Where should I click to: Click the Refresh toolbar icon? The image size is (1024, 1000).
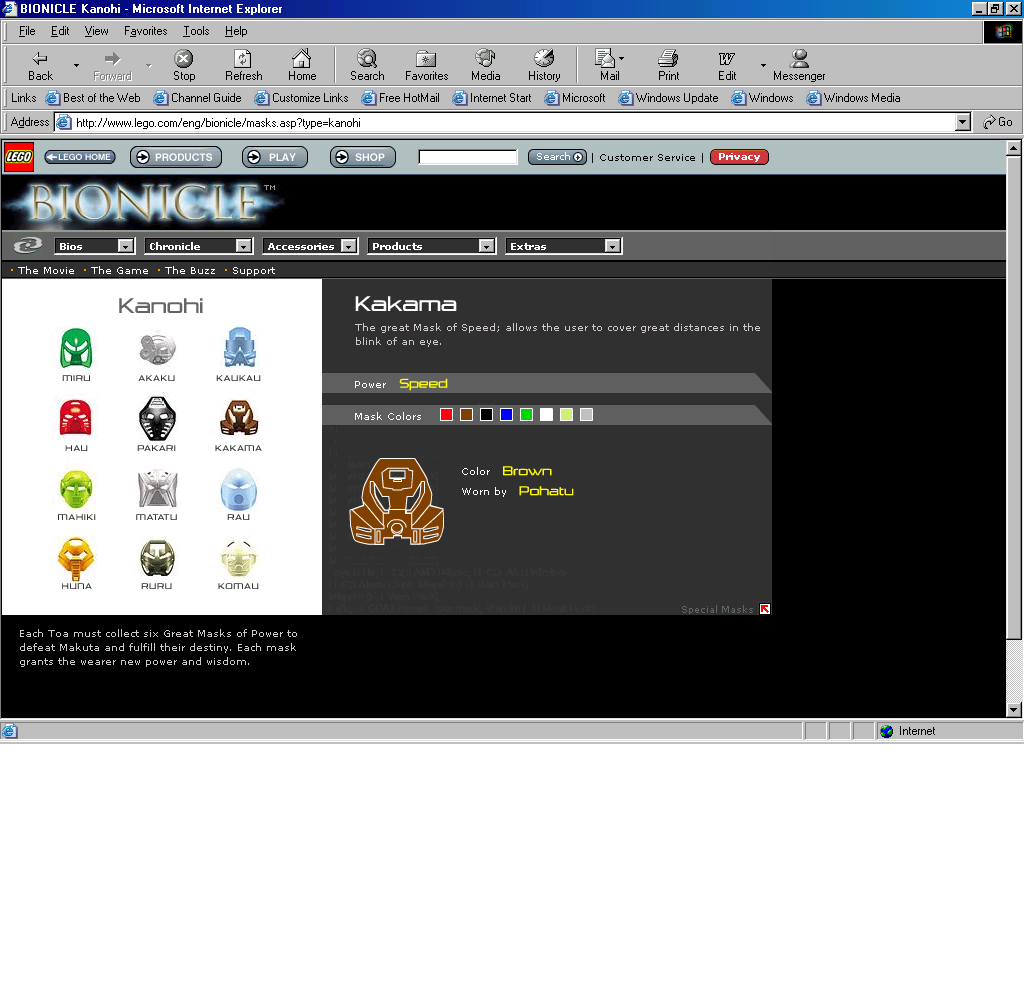243,65
